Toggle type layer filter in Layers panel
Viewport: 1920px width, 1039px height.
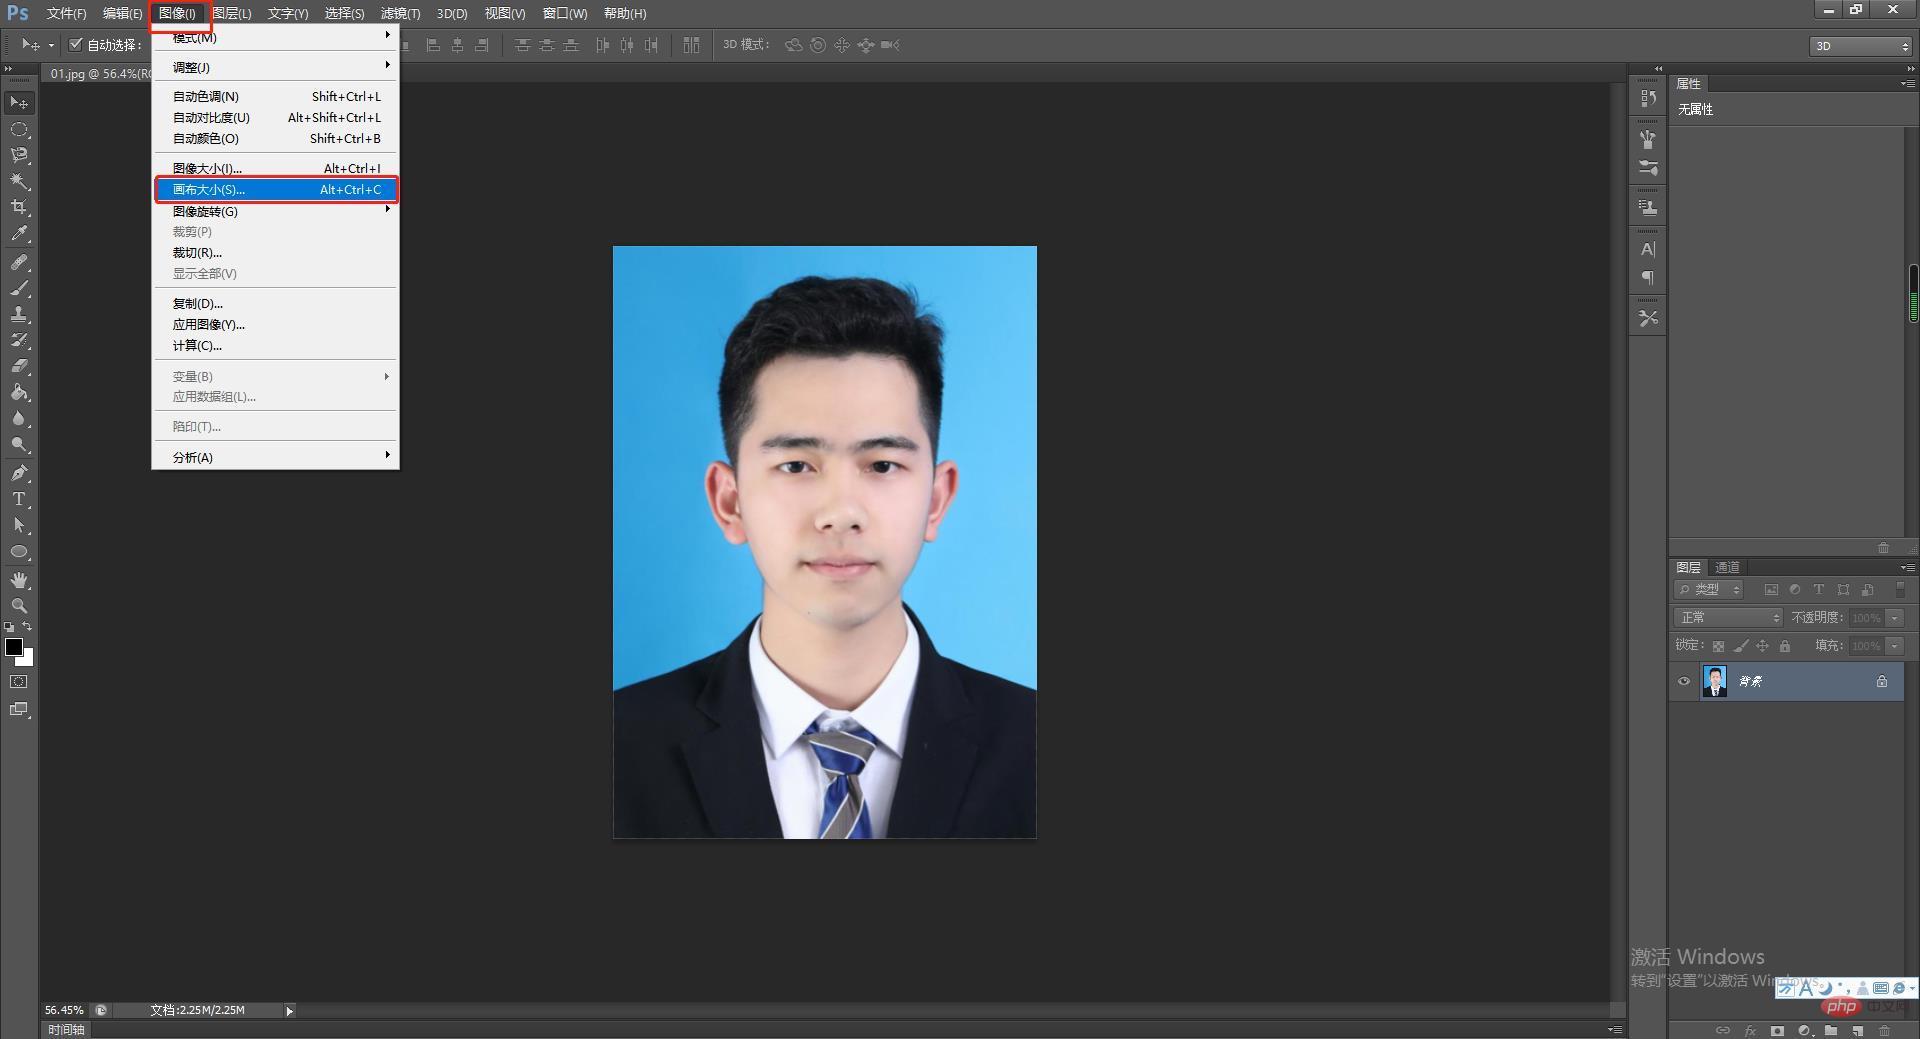point(1819,590)
